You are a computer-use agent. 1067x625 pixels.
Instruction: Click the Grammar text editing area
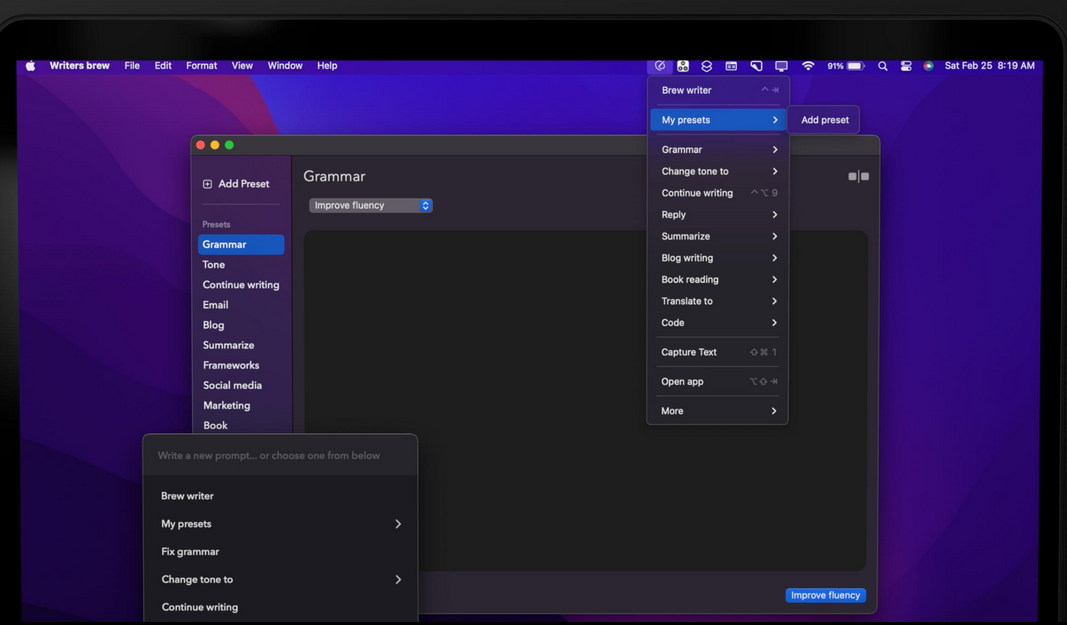pos(585,400)
